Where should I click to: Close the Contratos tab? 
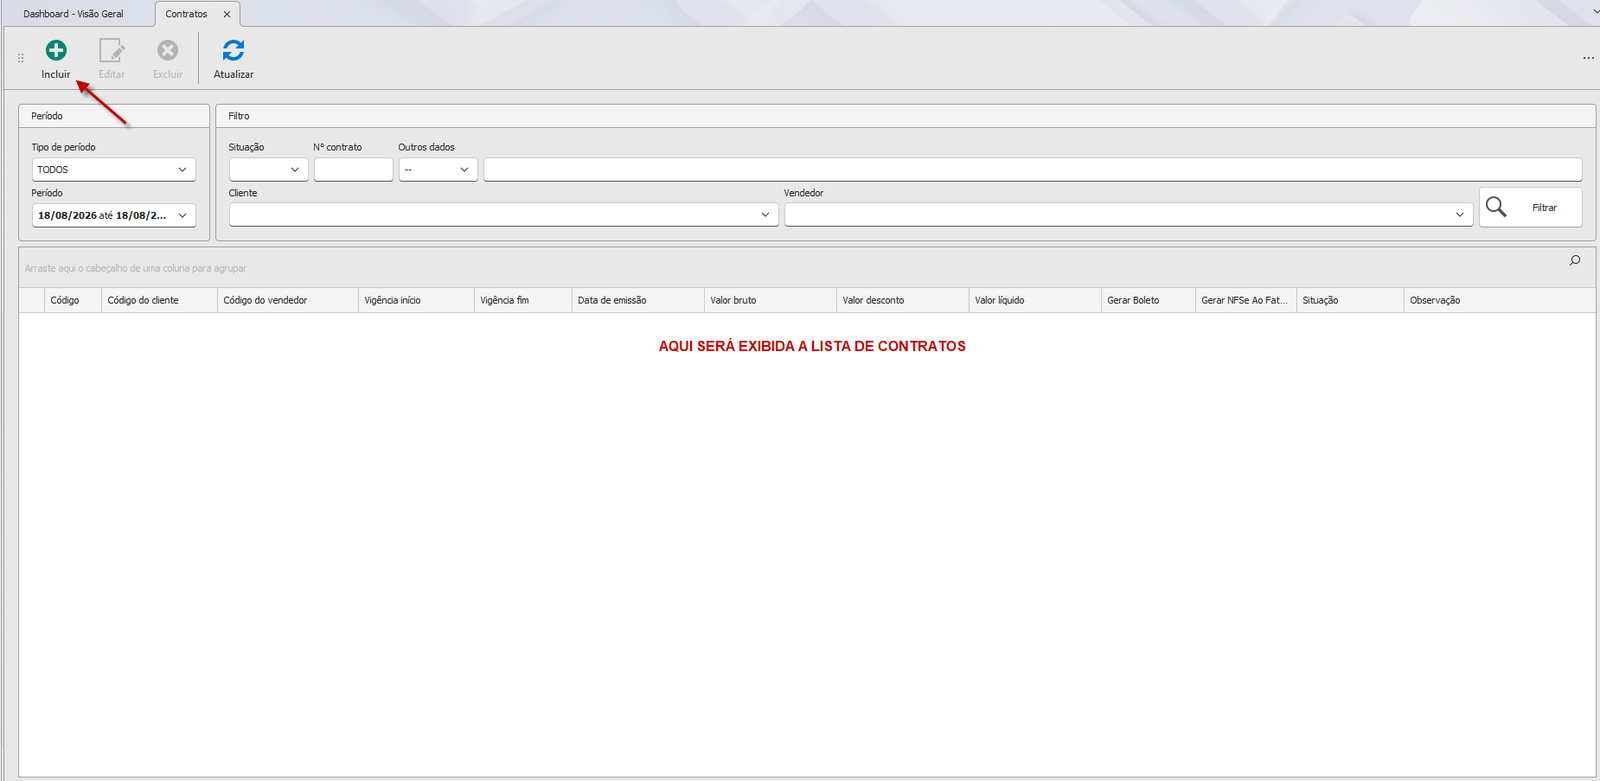click(227, 14)
